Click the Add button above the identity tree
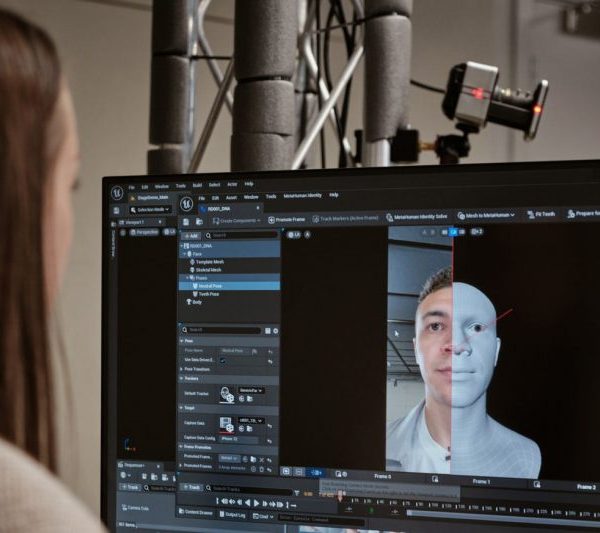 tap(191, 236)
